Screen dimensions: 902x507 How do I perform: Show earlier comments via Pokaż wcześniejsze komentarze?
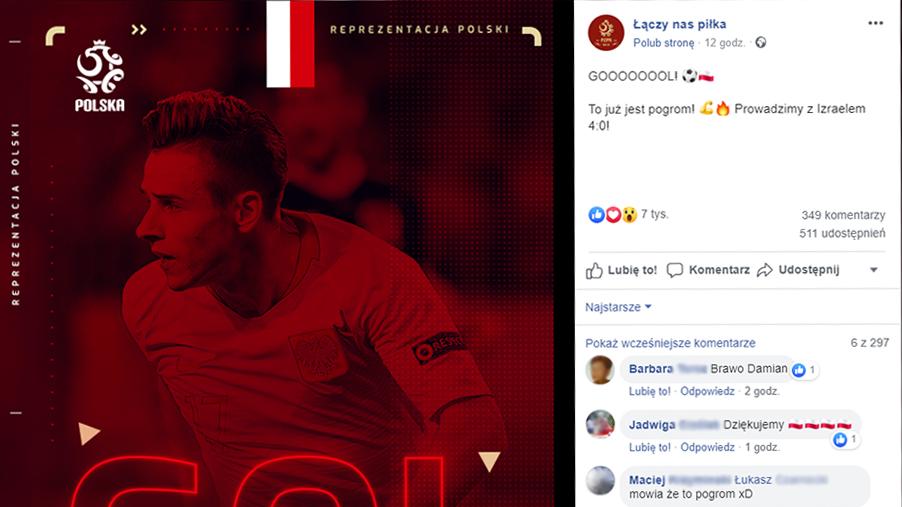pyautogui.click(x=670, y=343)
